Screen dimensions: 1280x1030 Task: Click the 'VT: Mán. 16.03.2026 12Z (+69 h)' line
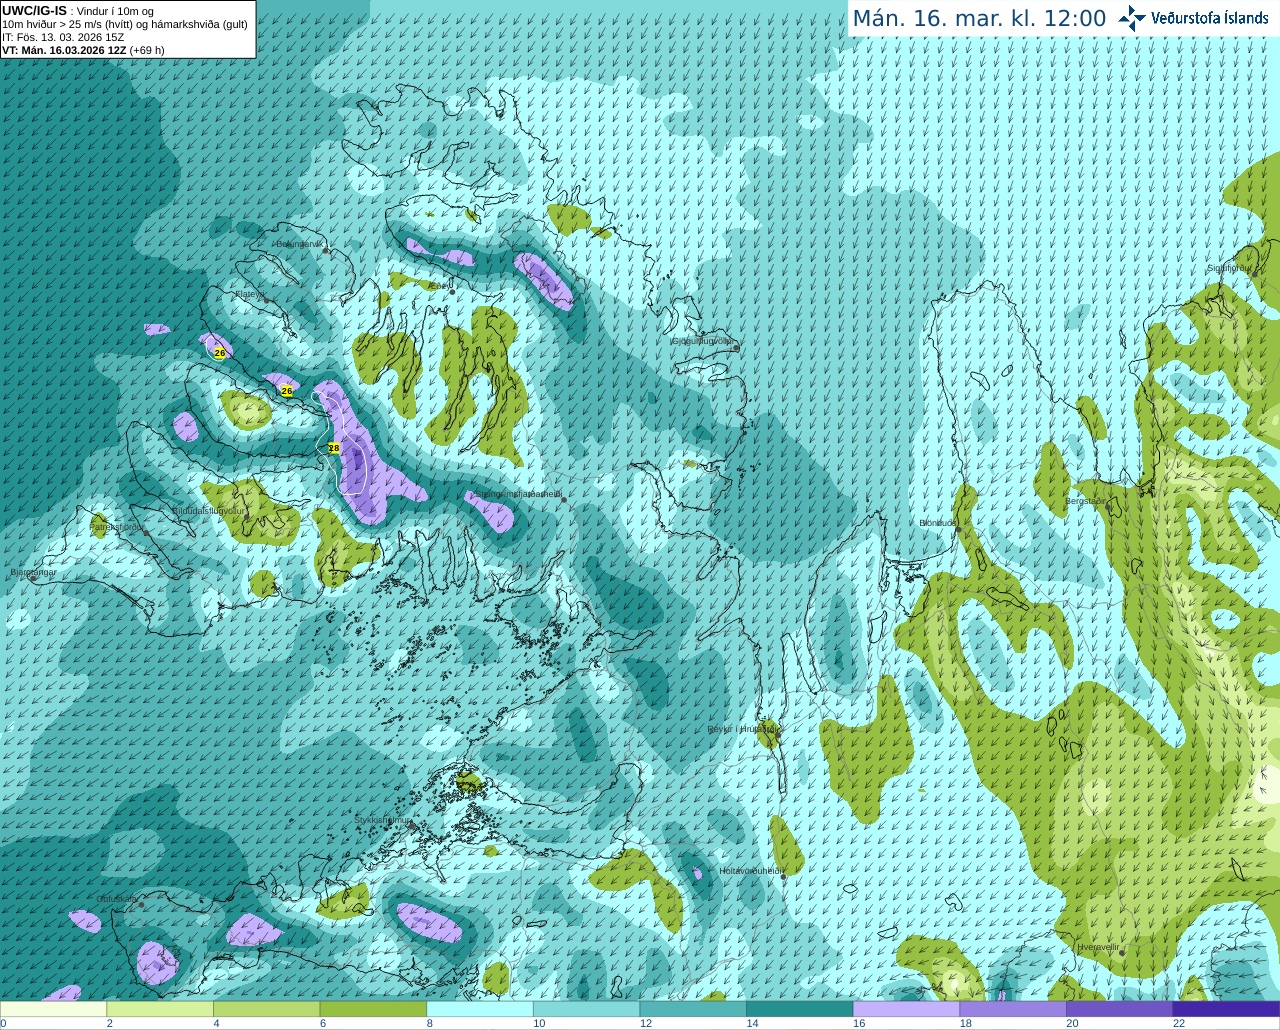coord(83,50)
